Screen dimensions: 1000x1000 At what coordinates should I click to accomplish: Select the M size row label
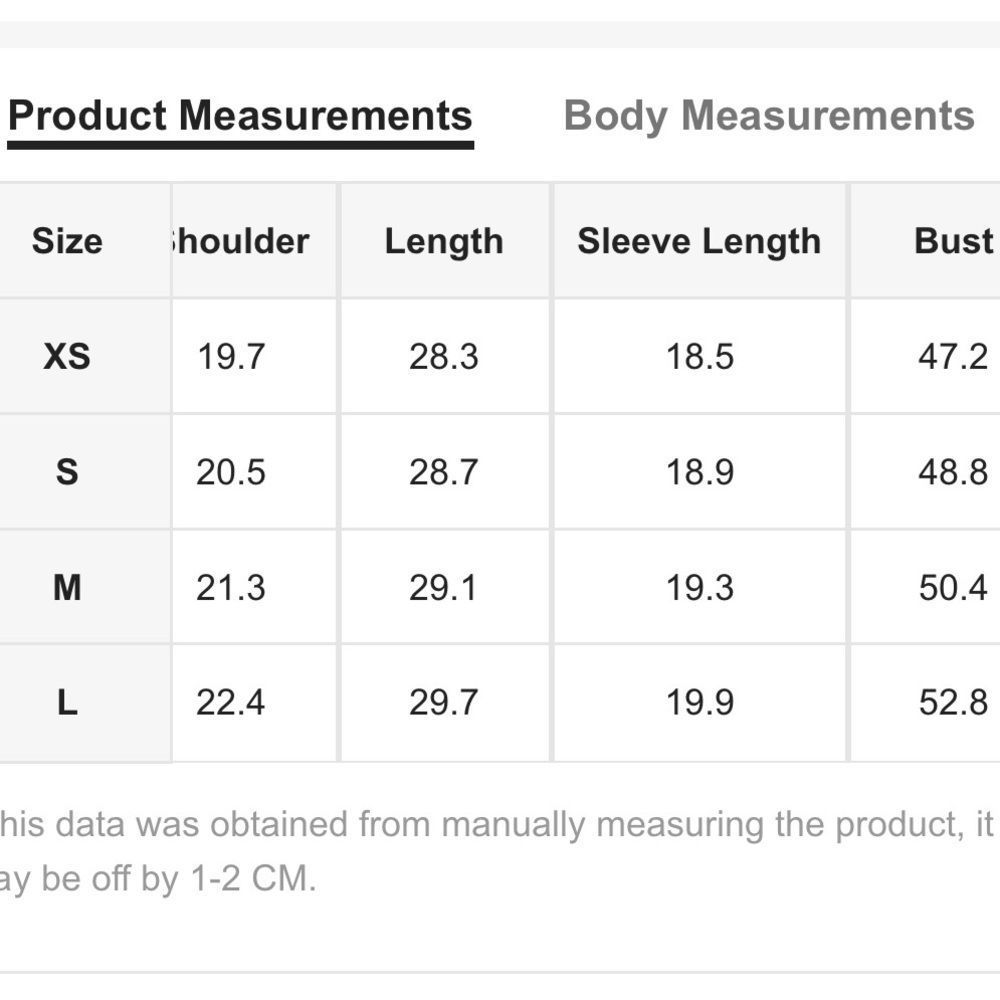67,587
